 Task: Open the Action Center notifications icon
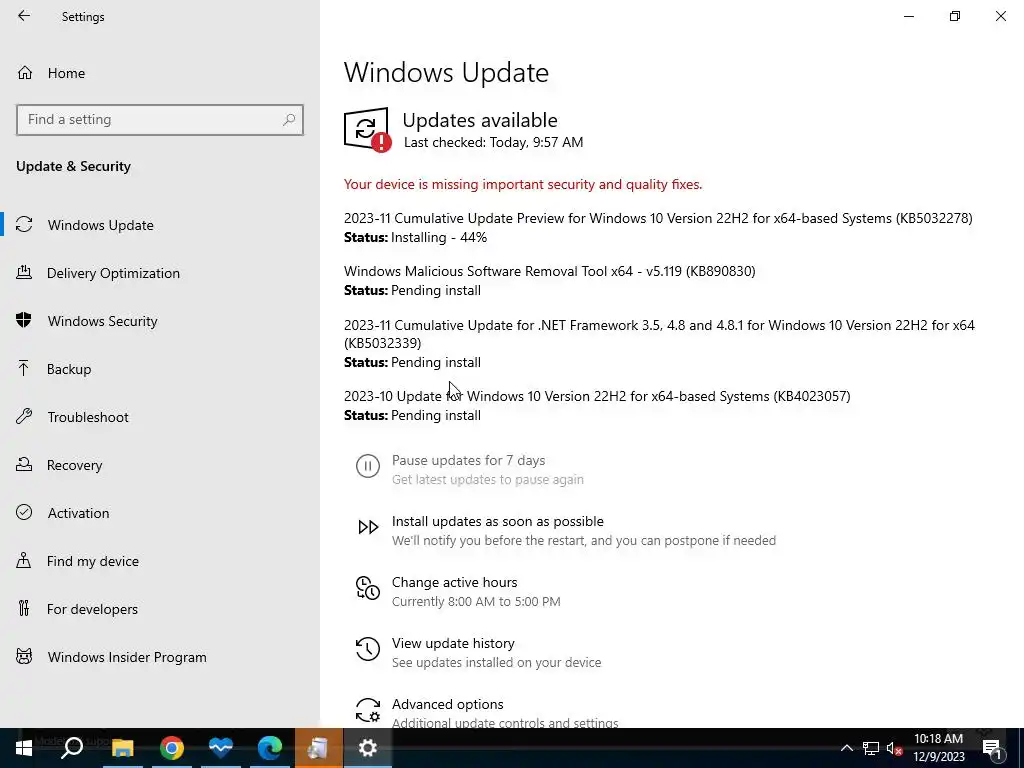[x=992, y=748]
